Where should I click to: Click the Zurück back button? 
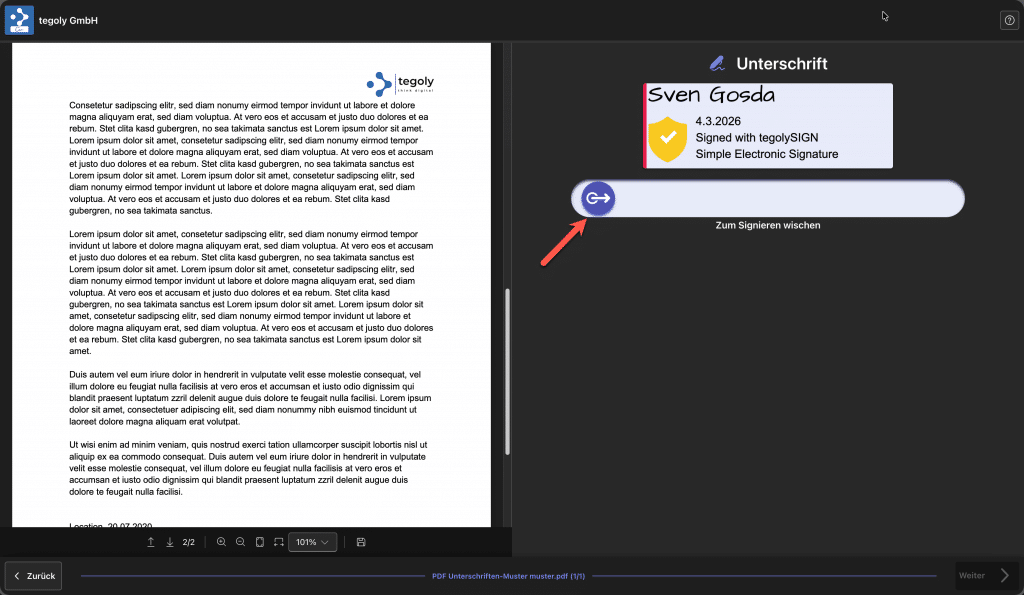34,576
